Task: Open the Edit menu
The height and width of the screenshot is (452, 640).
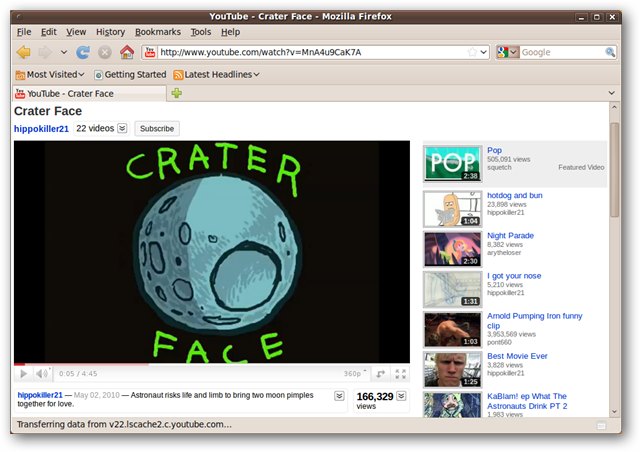Action: tap(49, 32)
